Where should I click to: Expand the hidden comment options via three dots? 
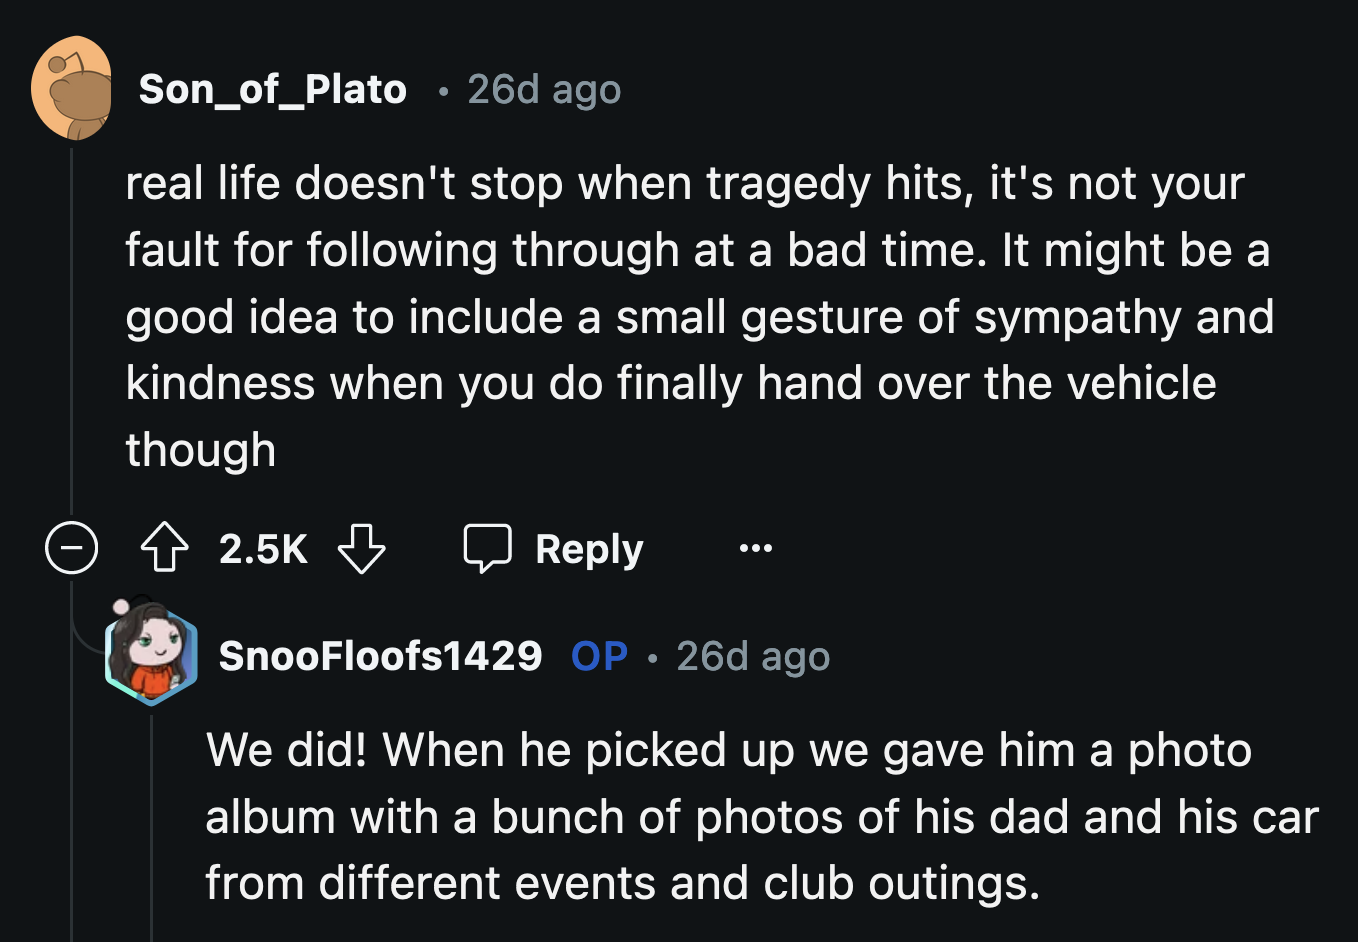click(x=756, y=547)
